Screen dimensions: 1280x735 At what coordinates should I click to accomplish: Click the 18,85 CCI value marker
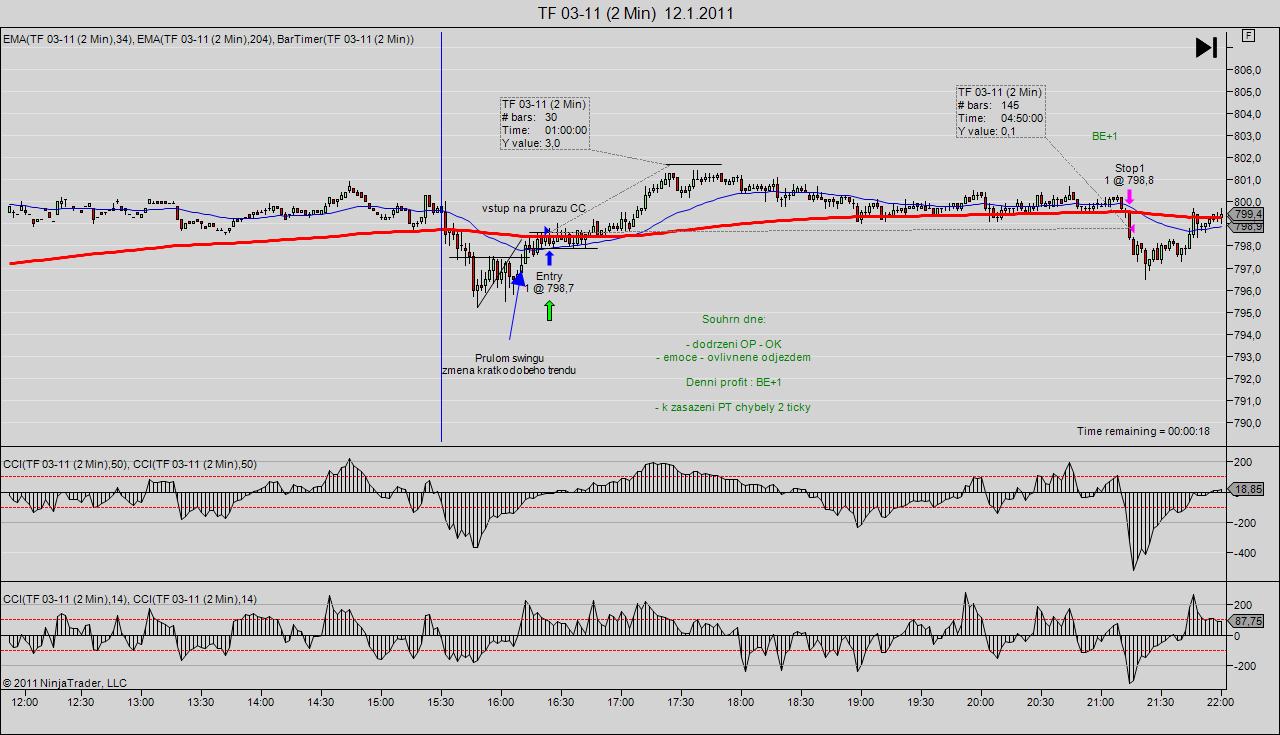[x=1248, y=489]
